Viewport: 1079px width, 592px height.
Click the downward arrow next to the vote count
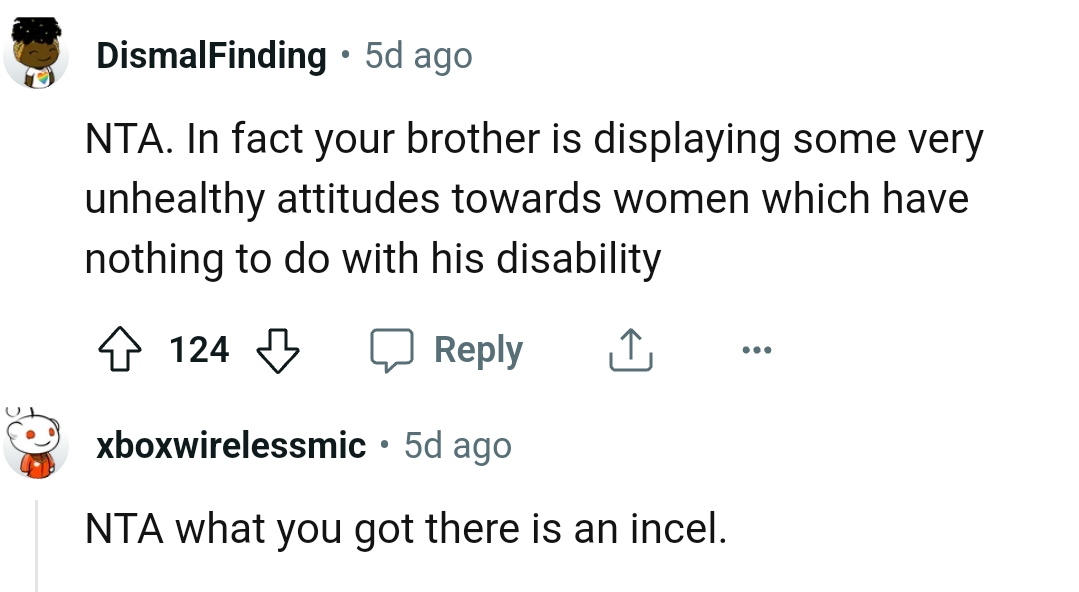click(x=277, y=352)
